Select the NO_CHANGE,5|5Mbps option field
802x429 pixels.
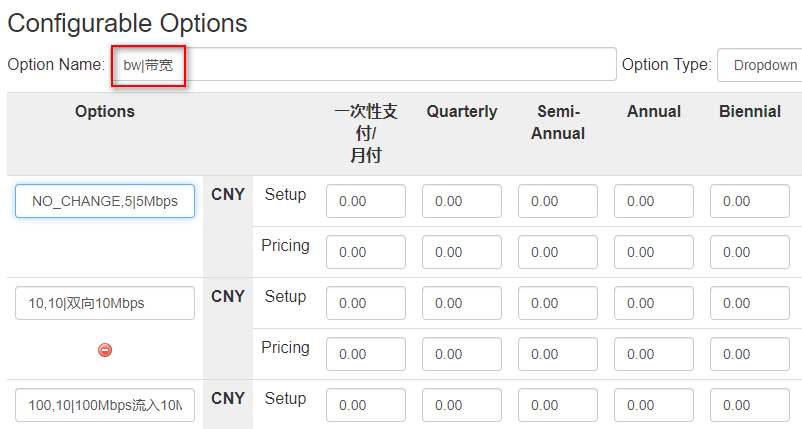click(105, 201)
